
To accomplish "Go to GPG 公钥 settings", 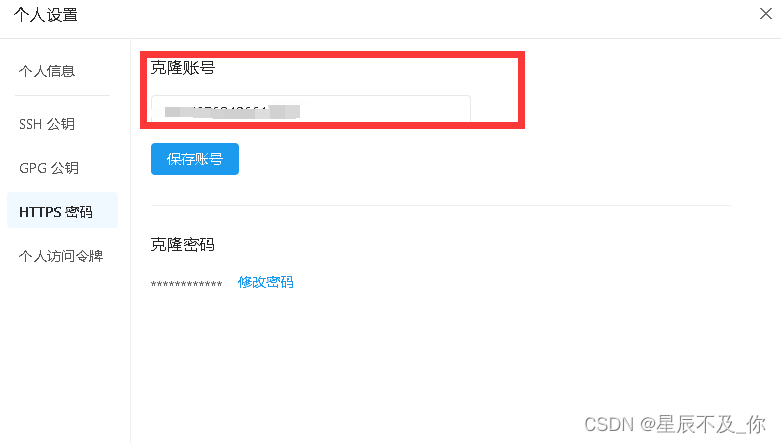I will coord(49,168).
